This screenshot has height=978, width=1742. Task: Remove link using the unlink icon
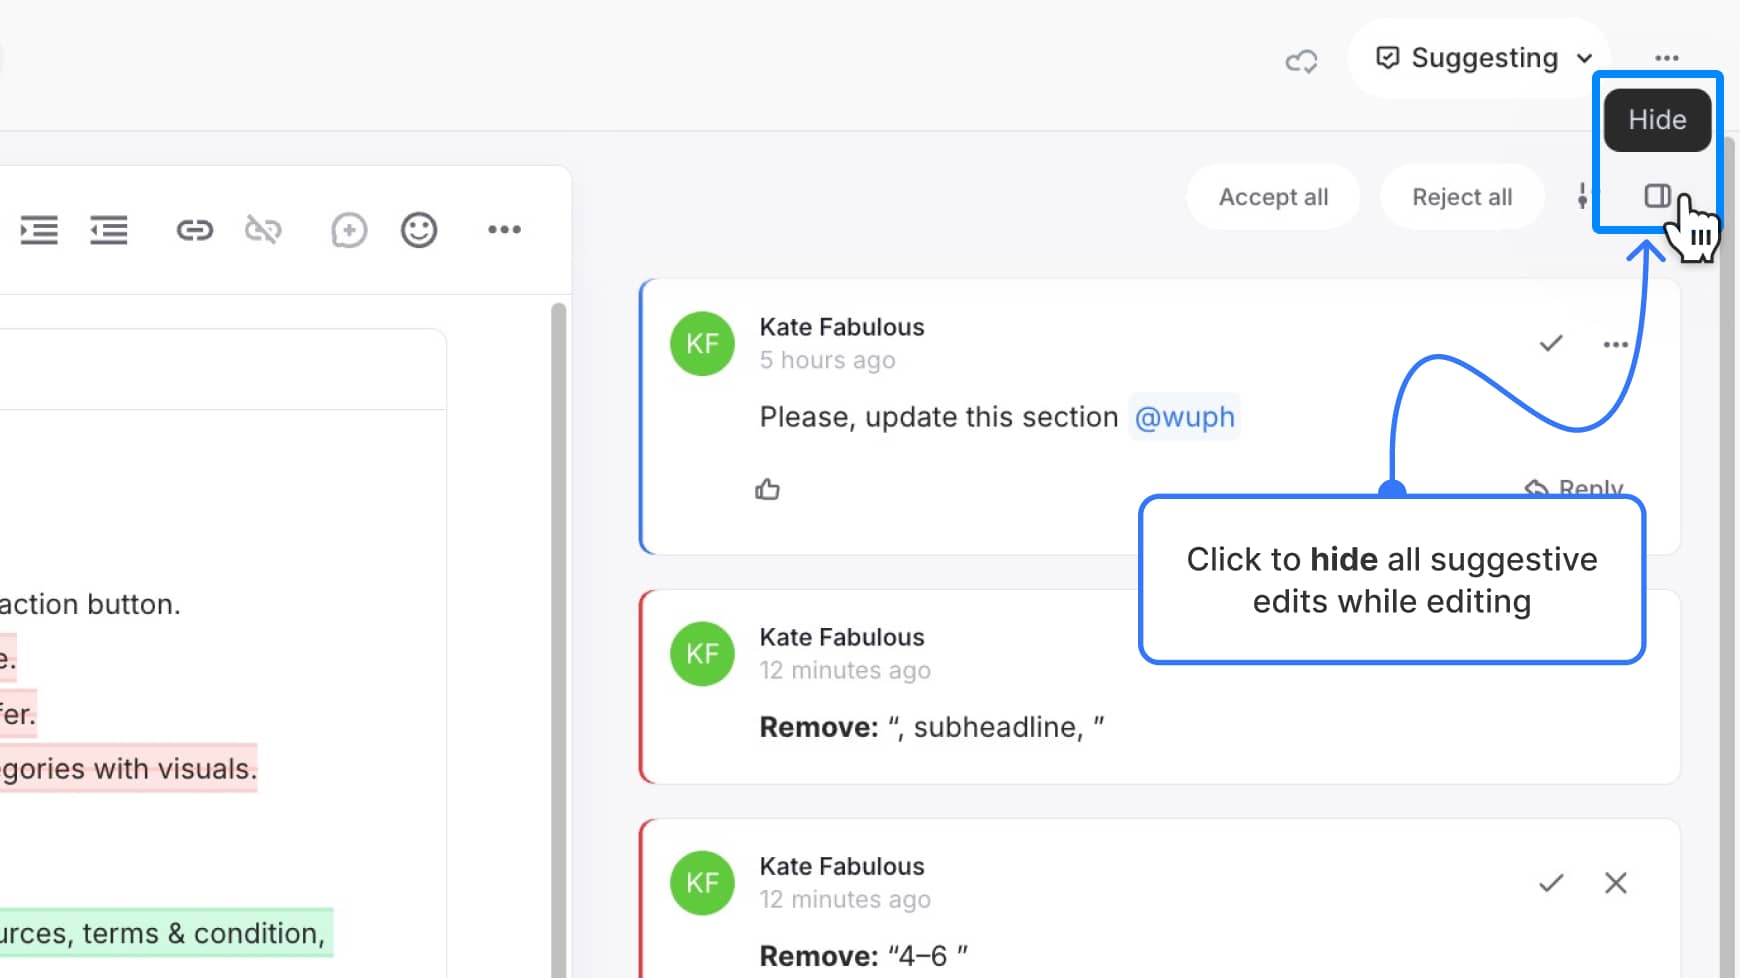coord(263,230)
